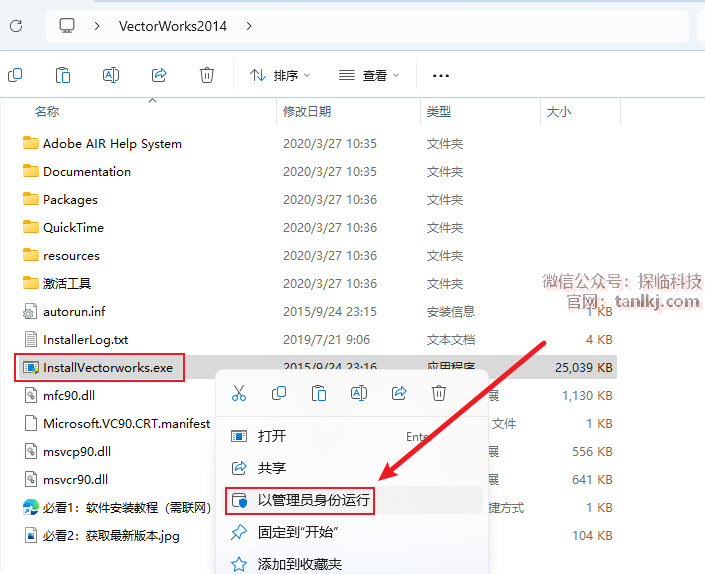Click the 安装信息 type cell of autorun.inf

point(451,311)
